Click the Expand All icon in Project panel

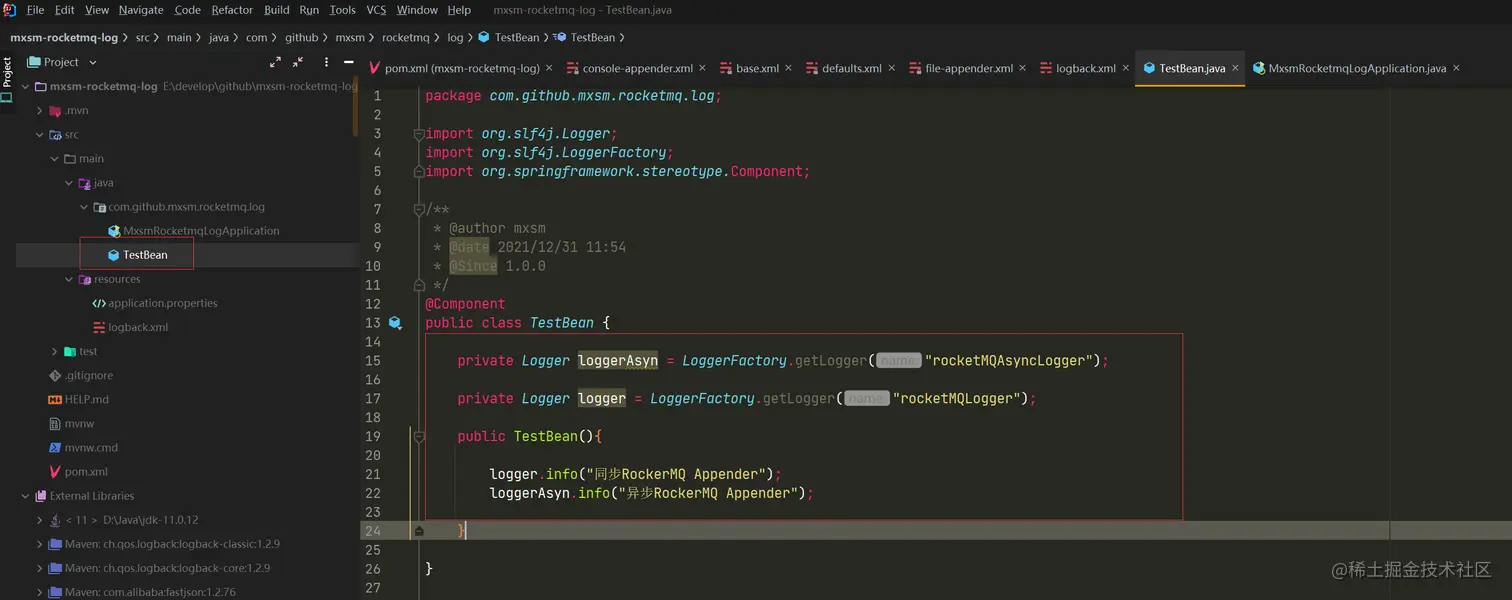pyautogui.click(x=276, y=62)
